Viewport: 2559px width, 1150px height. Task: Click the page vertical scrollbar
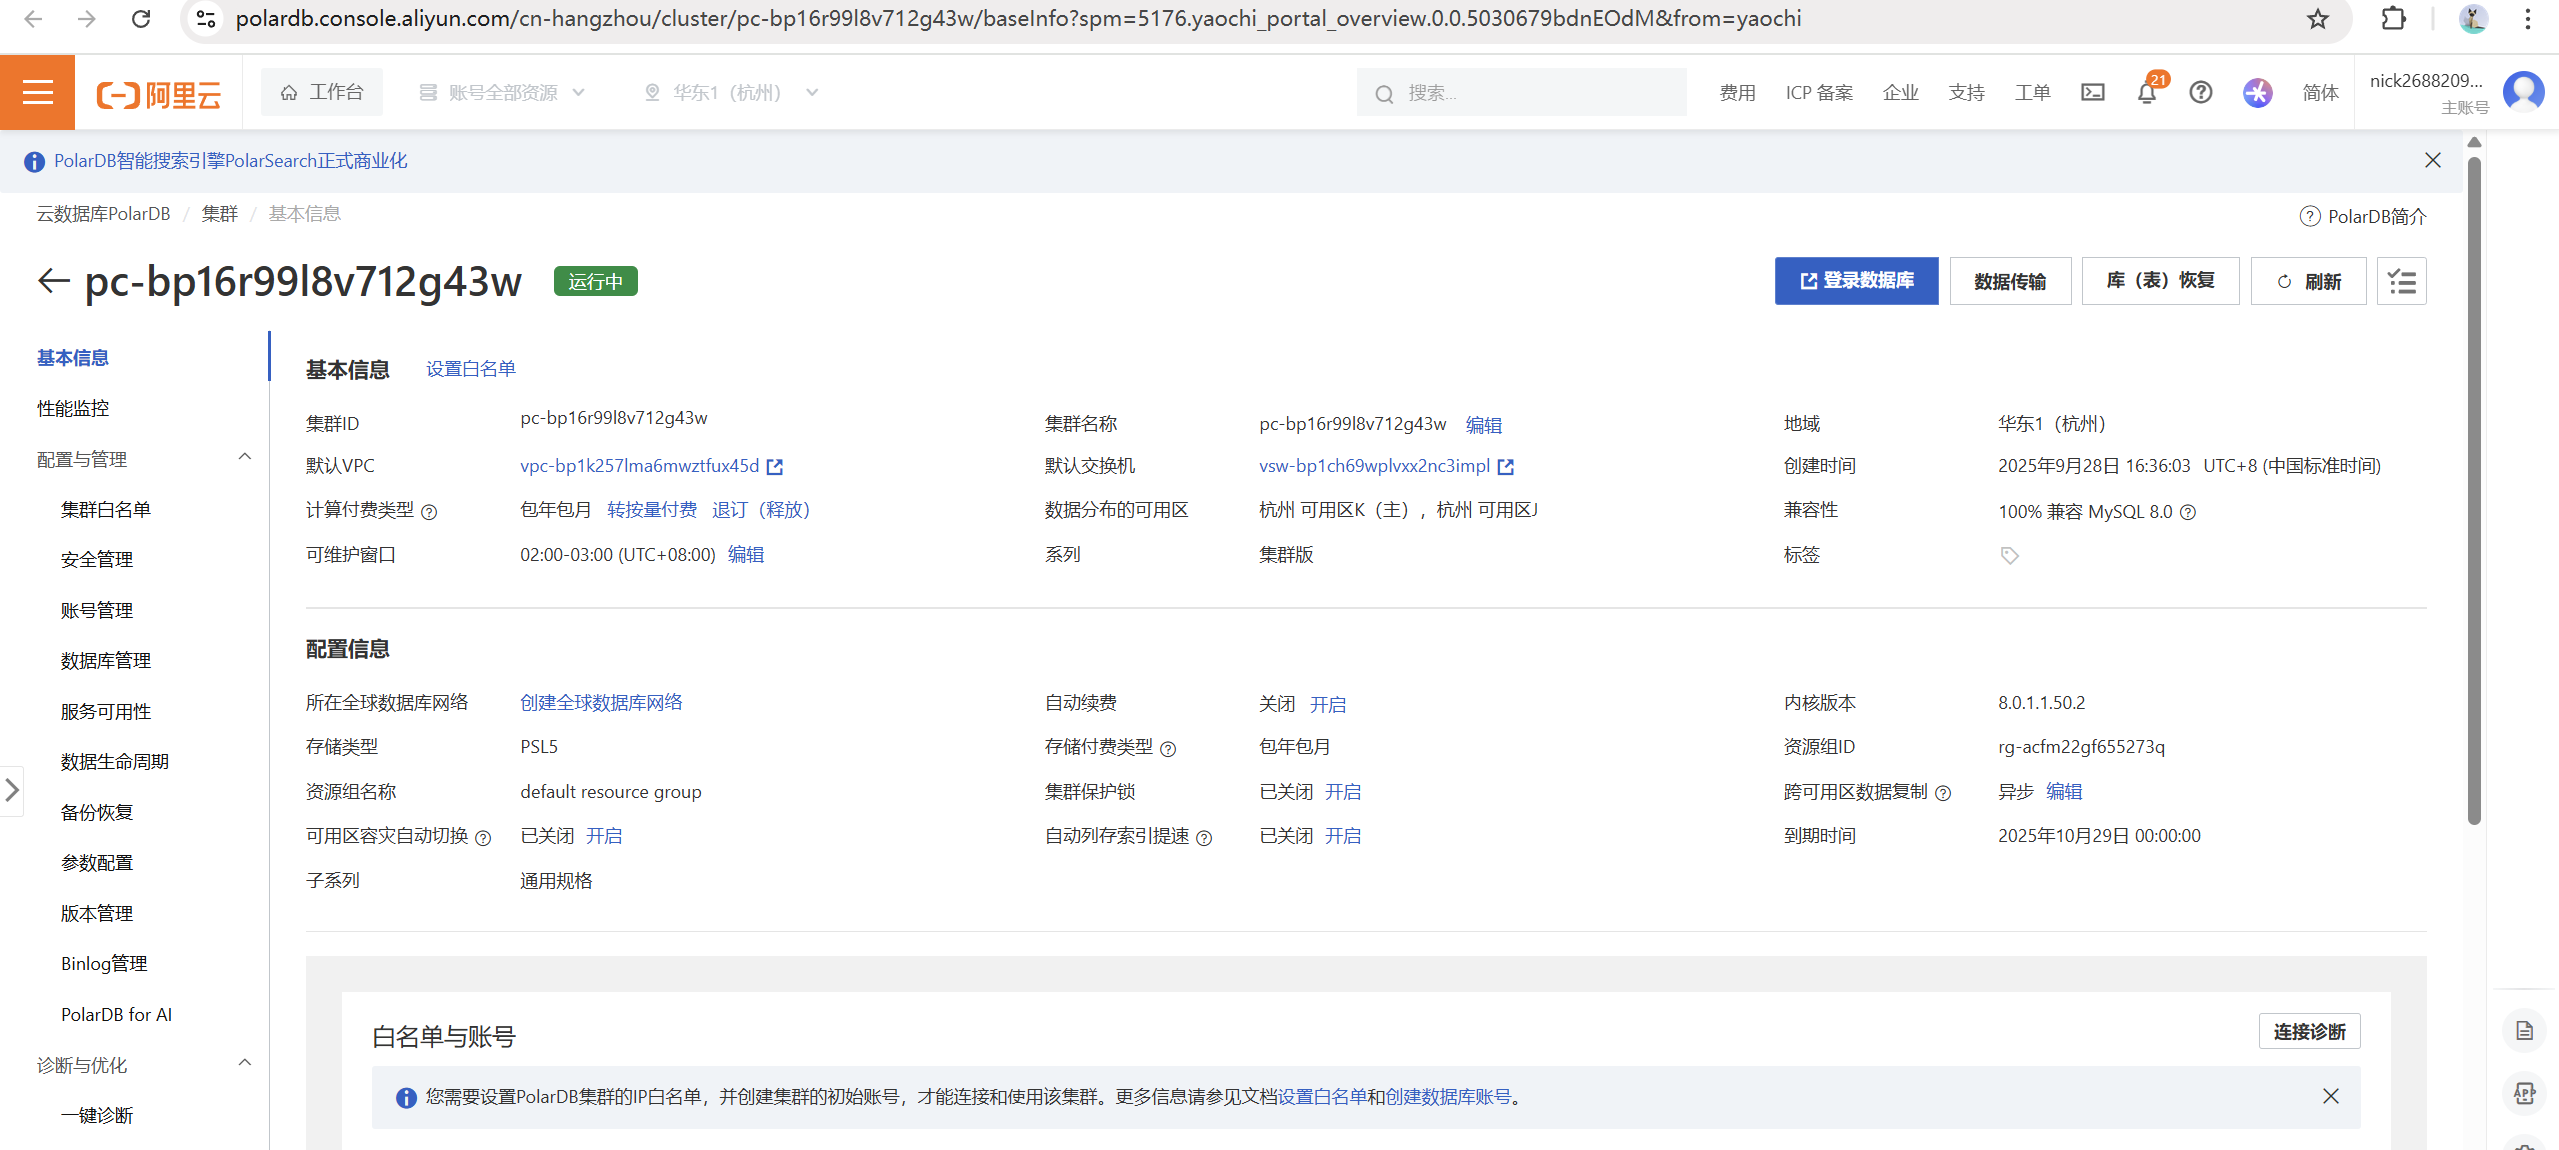pos(2474,490)
